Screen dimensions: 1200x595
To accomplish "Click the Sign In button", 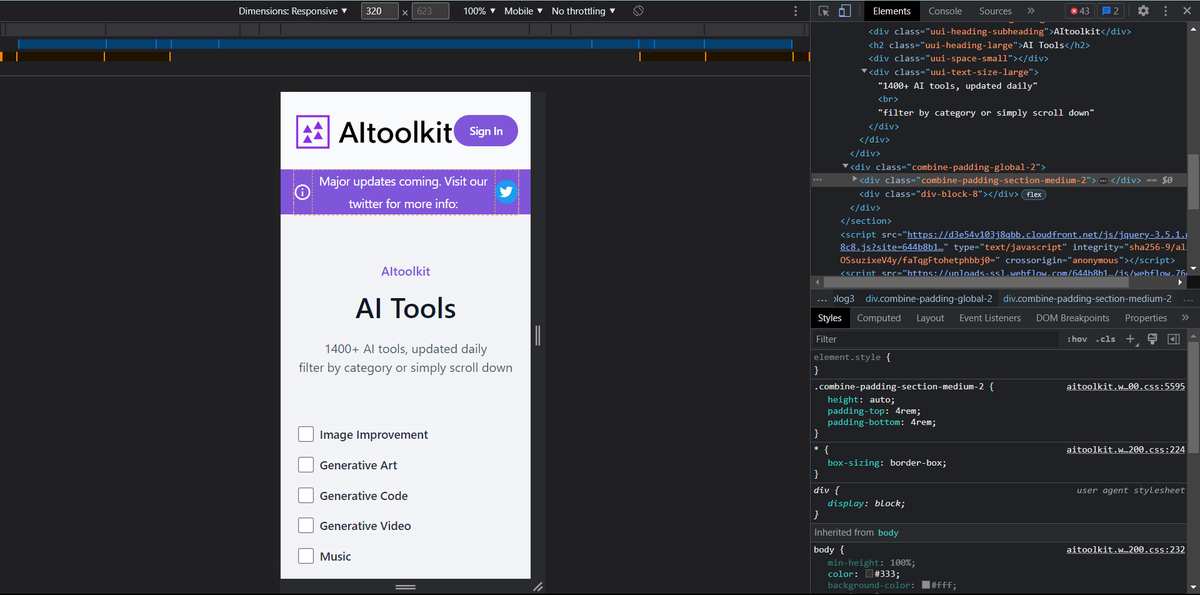I will click(486, 131).
